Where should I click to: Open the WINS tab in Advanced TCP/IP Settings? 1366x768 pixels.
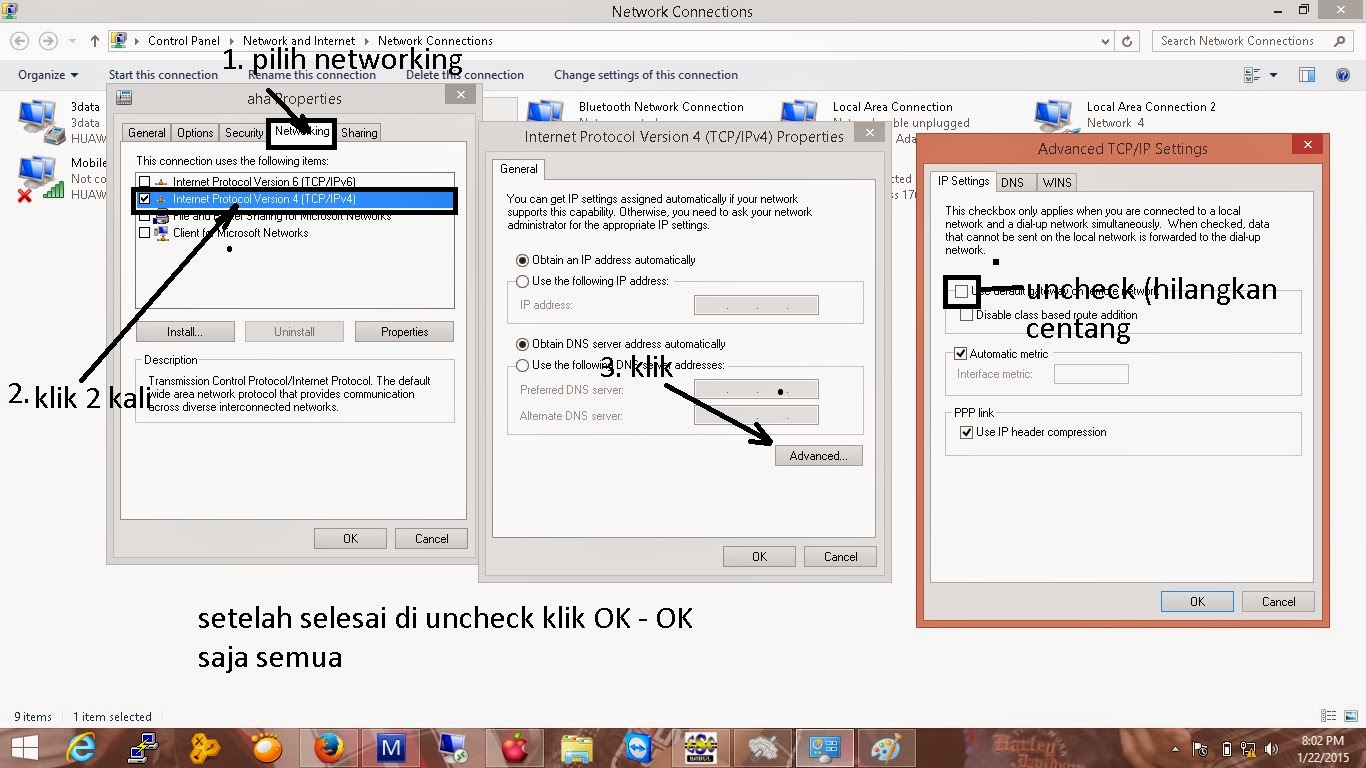click(x=1057, y=182)
